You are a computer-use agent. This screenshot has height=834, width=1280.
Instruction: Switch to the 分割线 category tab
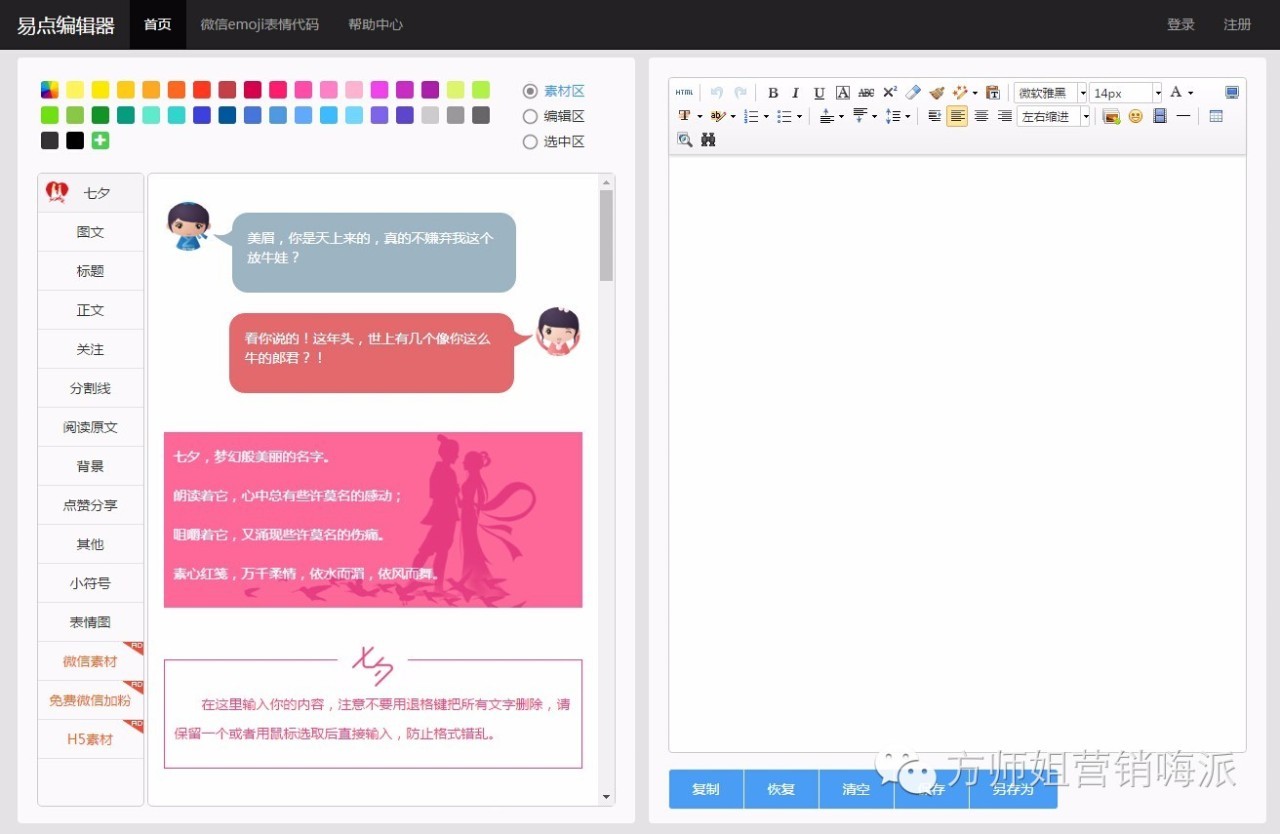(90, 388)
